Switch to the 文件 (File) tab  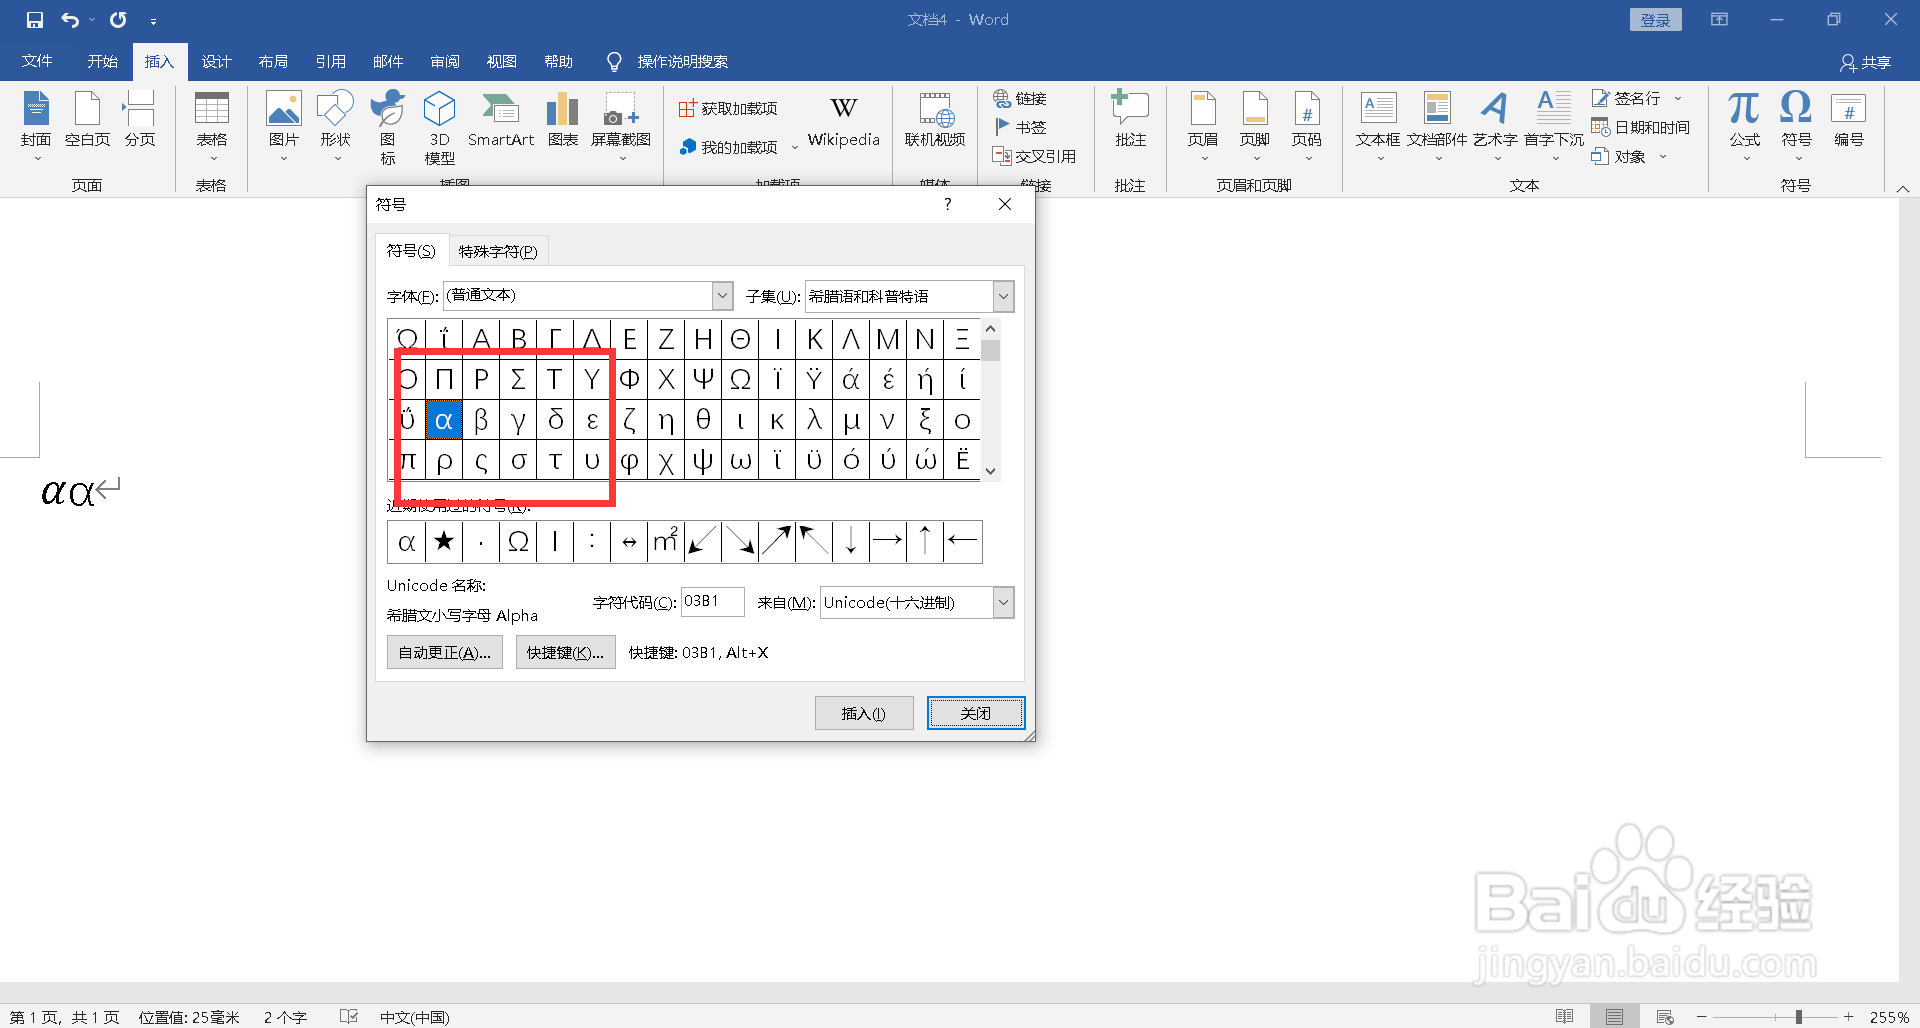pyautogui.click(x=37, y=62)
